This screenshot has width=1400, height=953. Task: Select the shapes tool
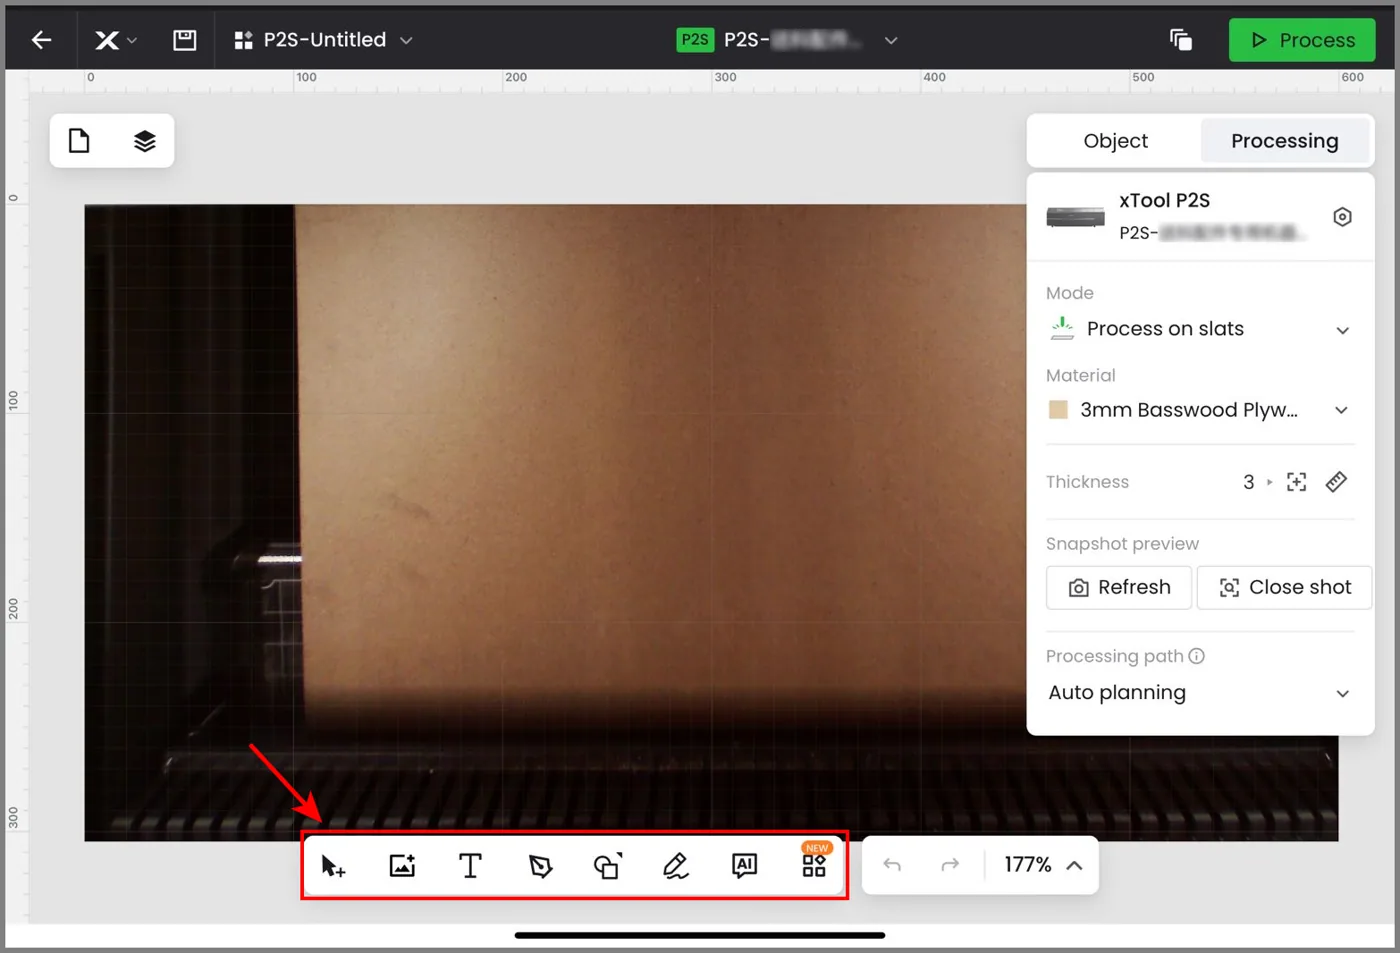608,866
